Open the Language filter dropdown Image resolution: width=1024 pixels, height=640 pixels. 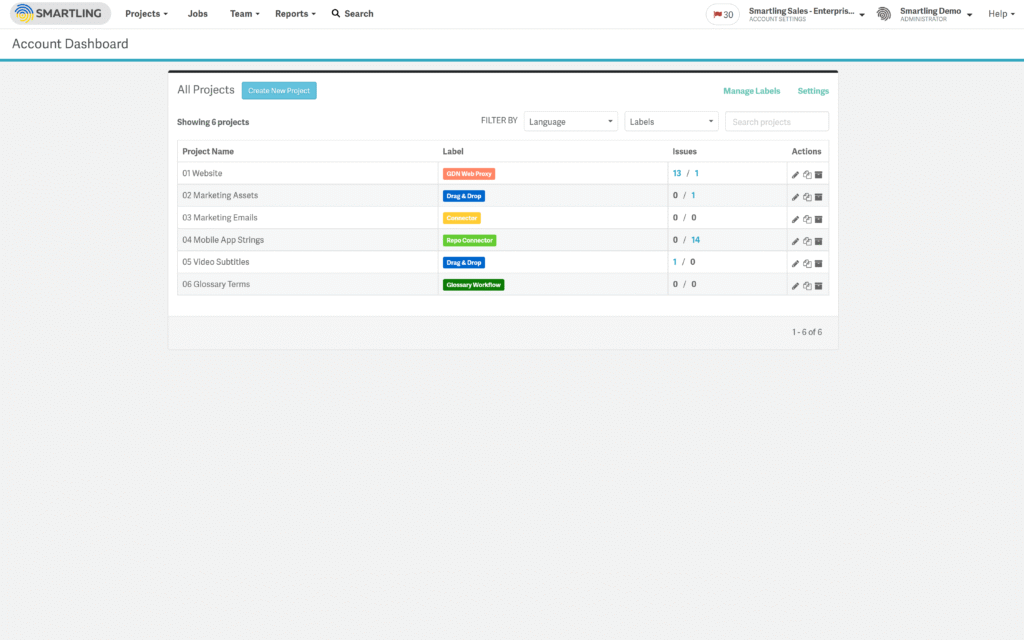[x=570, y=120]
